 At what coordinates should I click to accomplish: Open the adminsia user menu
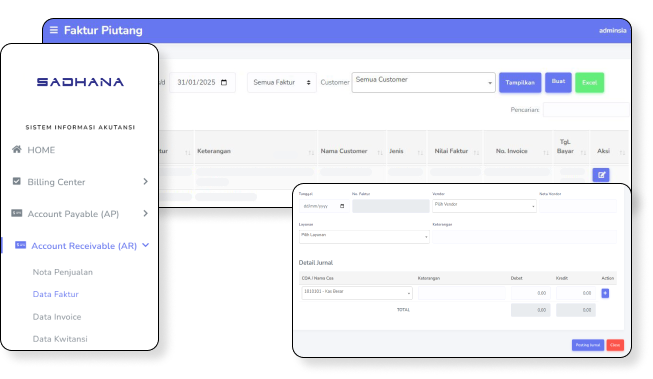(x=612, y=30)
